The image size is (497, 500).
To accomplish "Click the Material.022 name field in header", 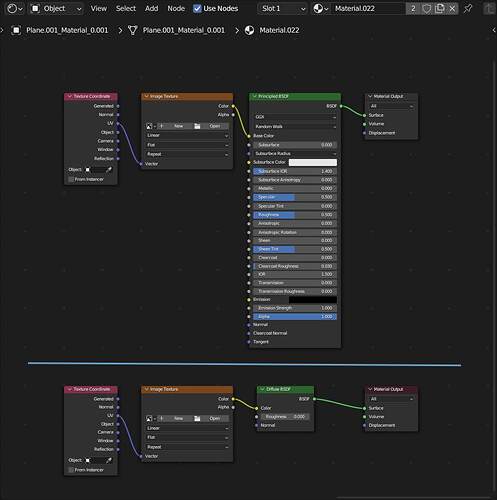I will (x=368, y=9).
